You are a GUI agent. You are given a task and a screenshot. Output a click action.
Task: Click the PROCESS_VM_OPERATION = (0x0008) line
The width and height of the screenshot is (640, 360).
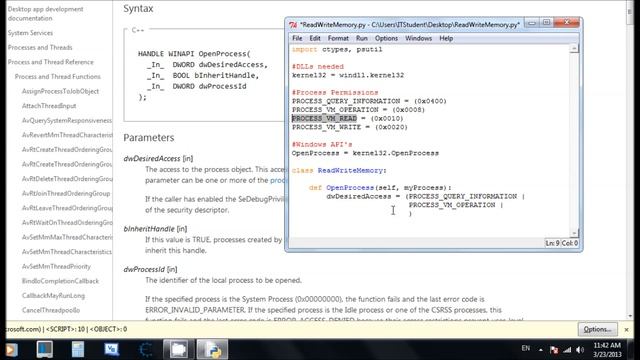[x=358, y=109]
